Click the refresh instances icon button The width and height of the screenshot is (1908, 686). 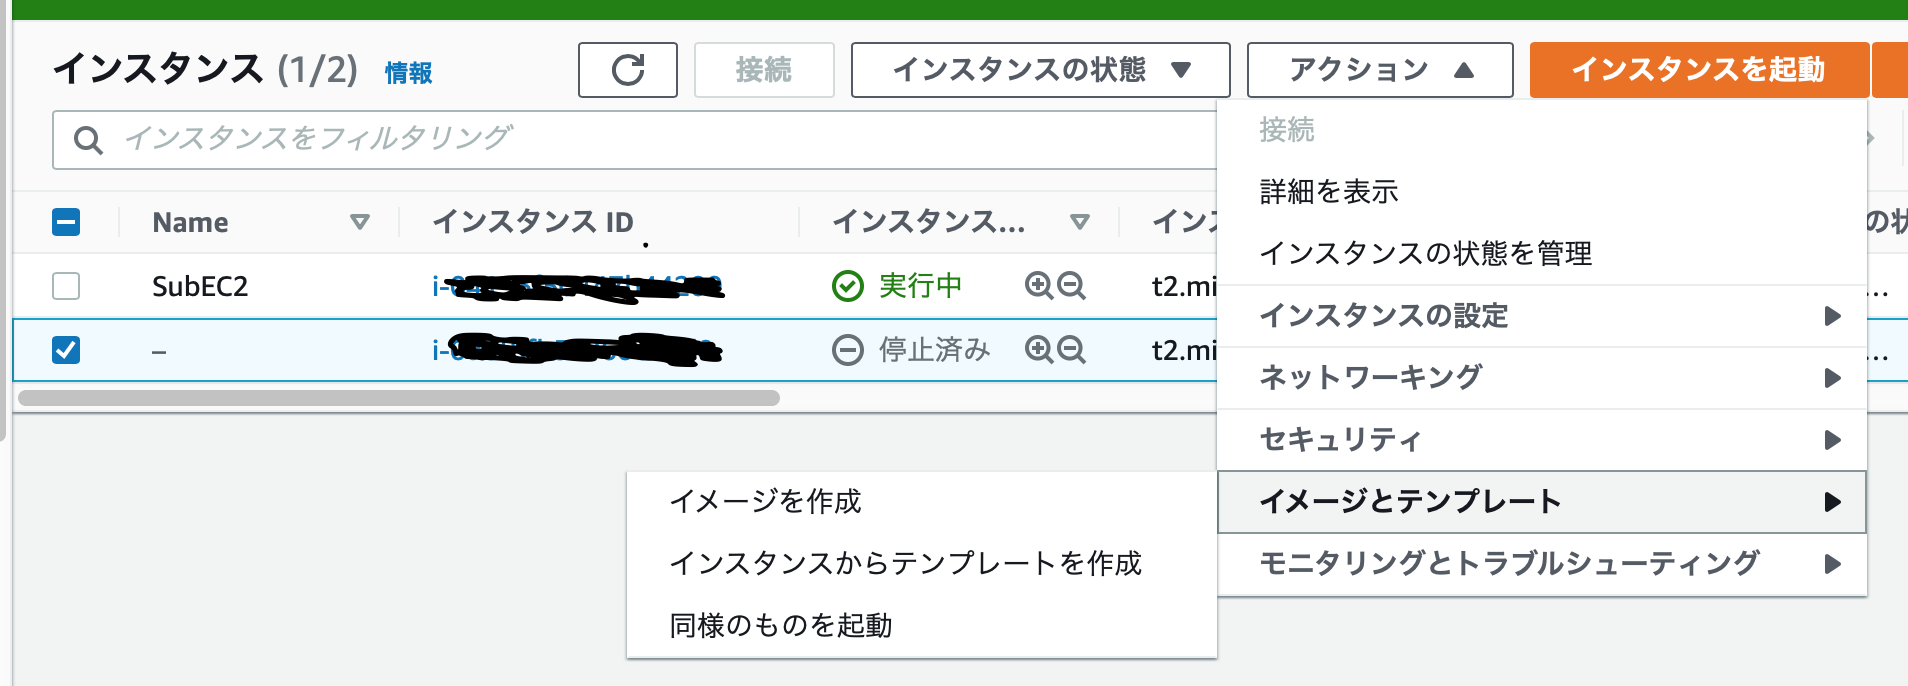coord(628,70)
